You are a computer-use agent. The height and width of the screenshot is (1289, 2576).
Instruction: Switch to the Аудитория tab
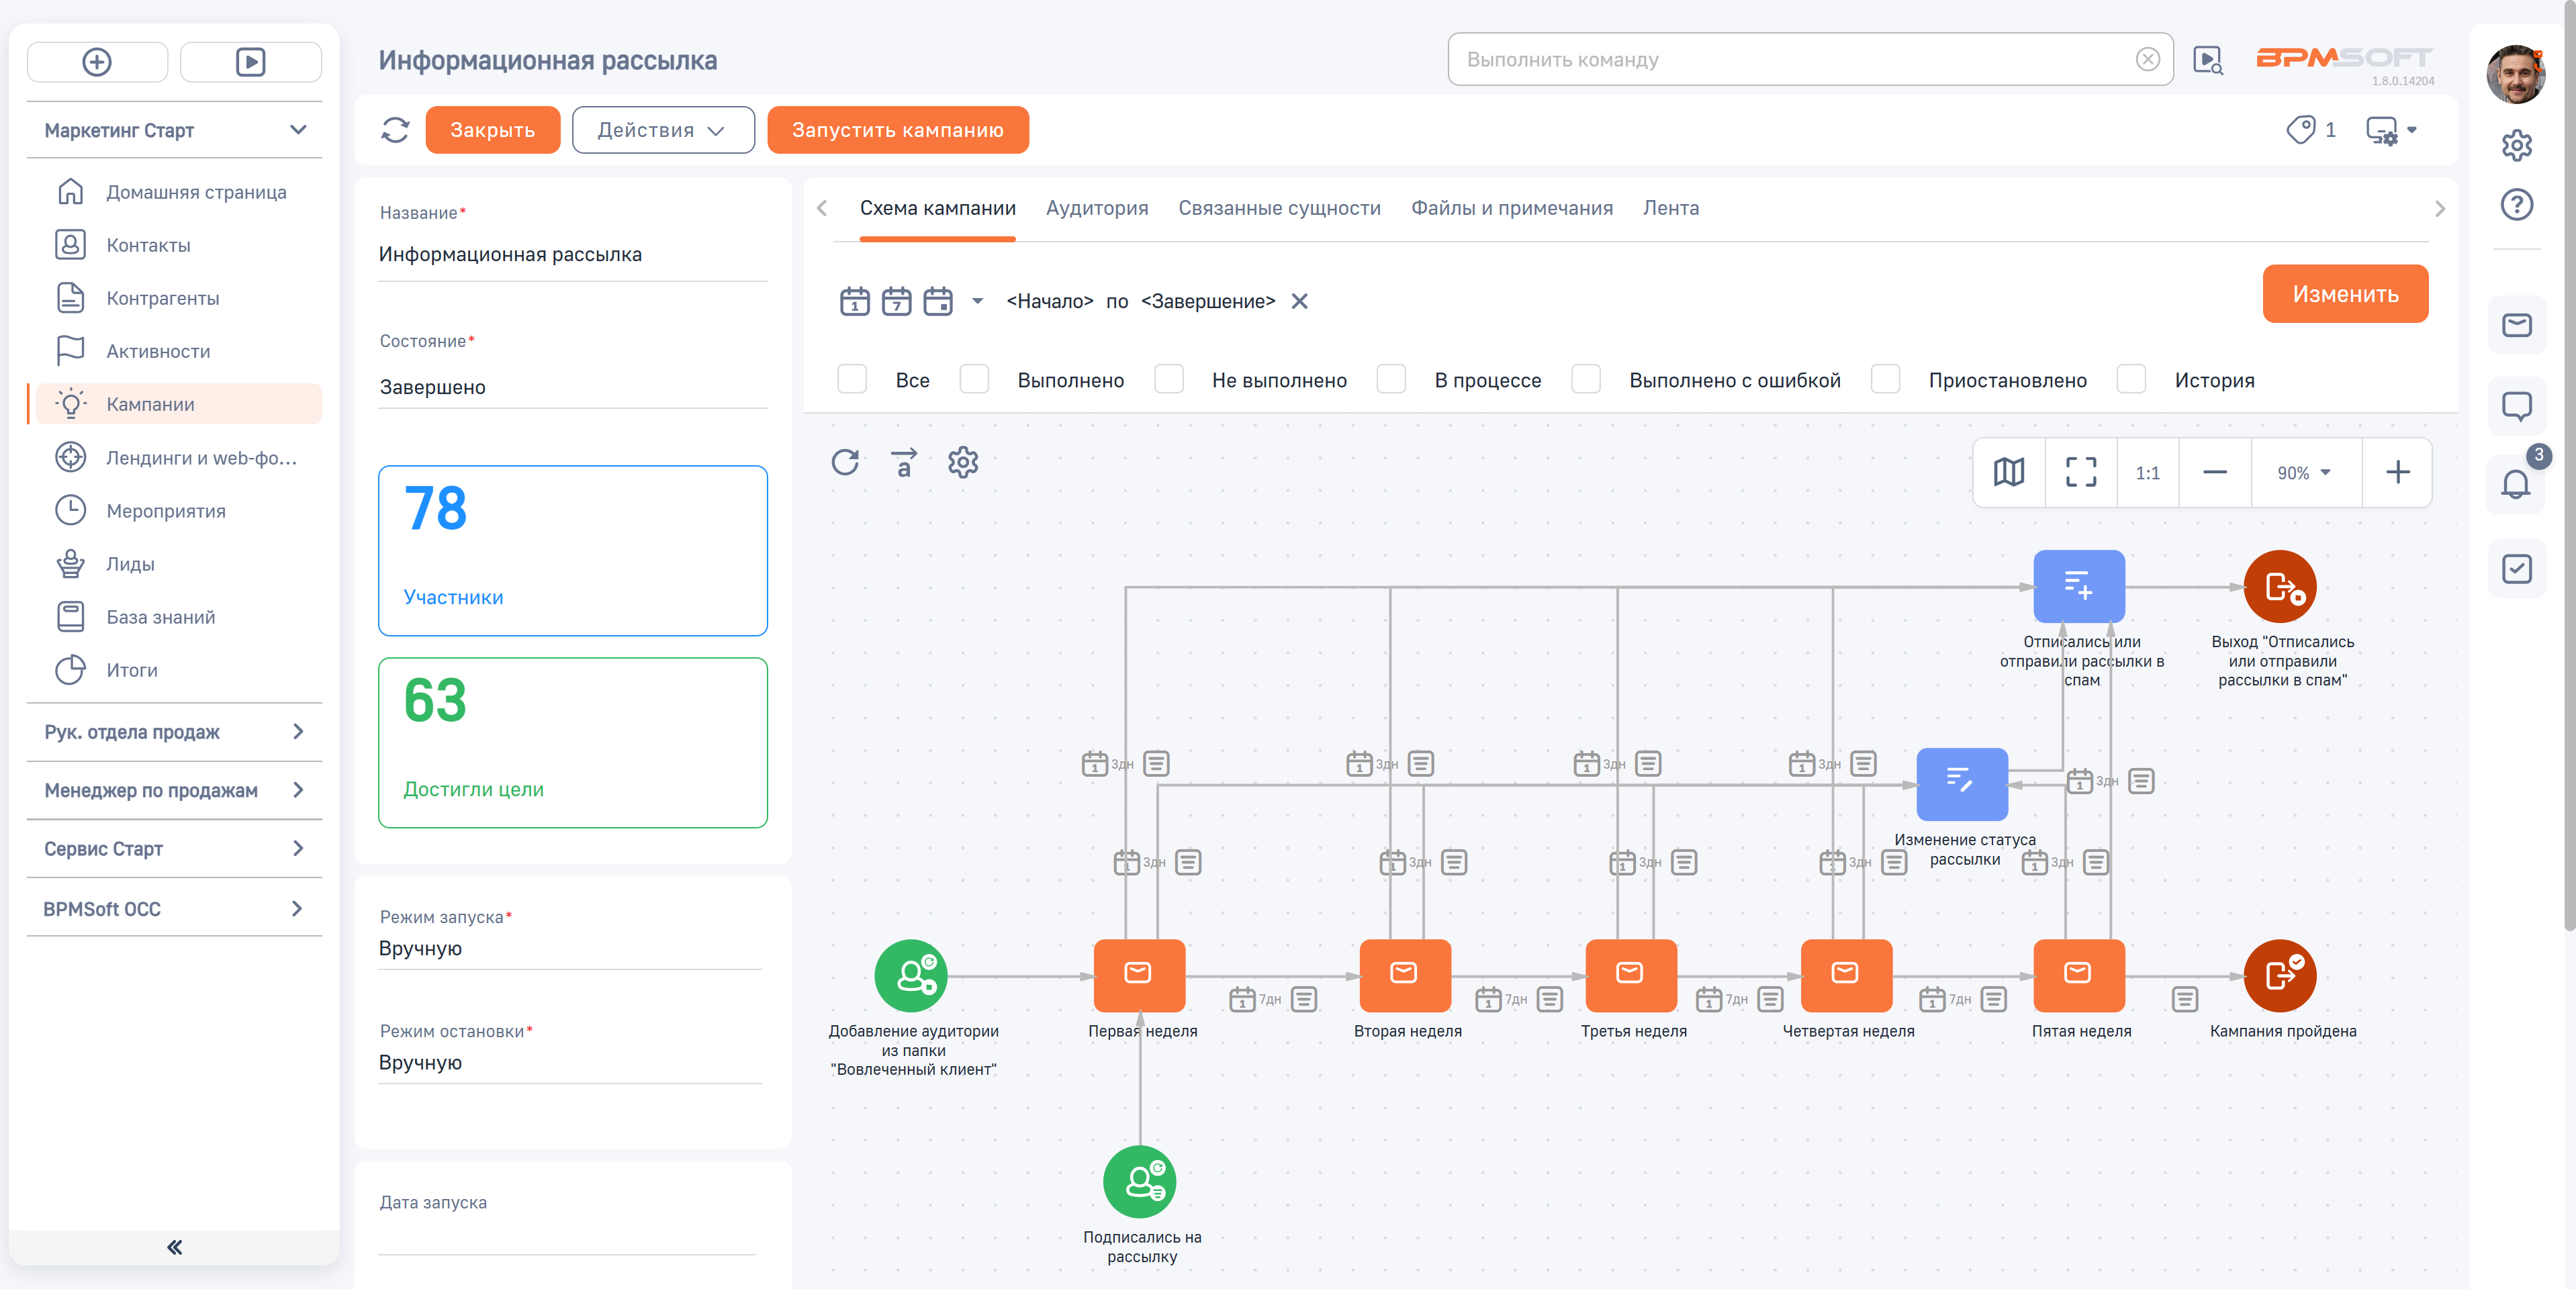tap(1096, 208)
